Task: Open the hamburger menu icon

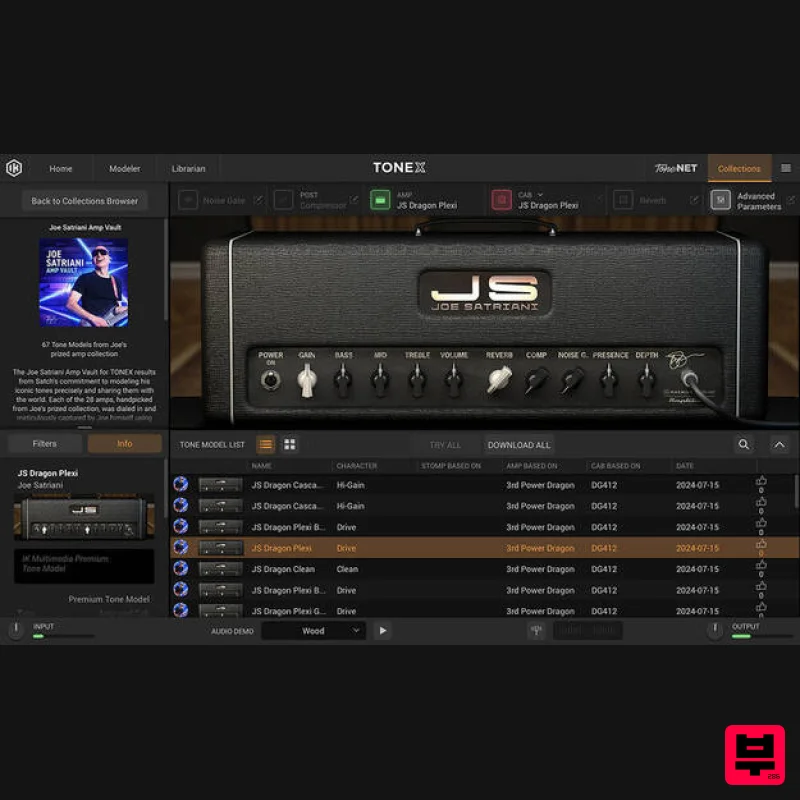Action: (x=786, y=168)
